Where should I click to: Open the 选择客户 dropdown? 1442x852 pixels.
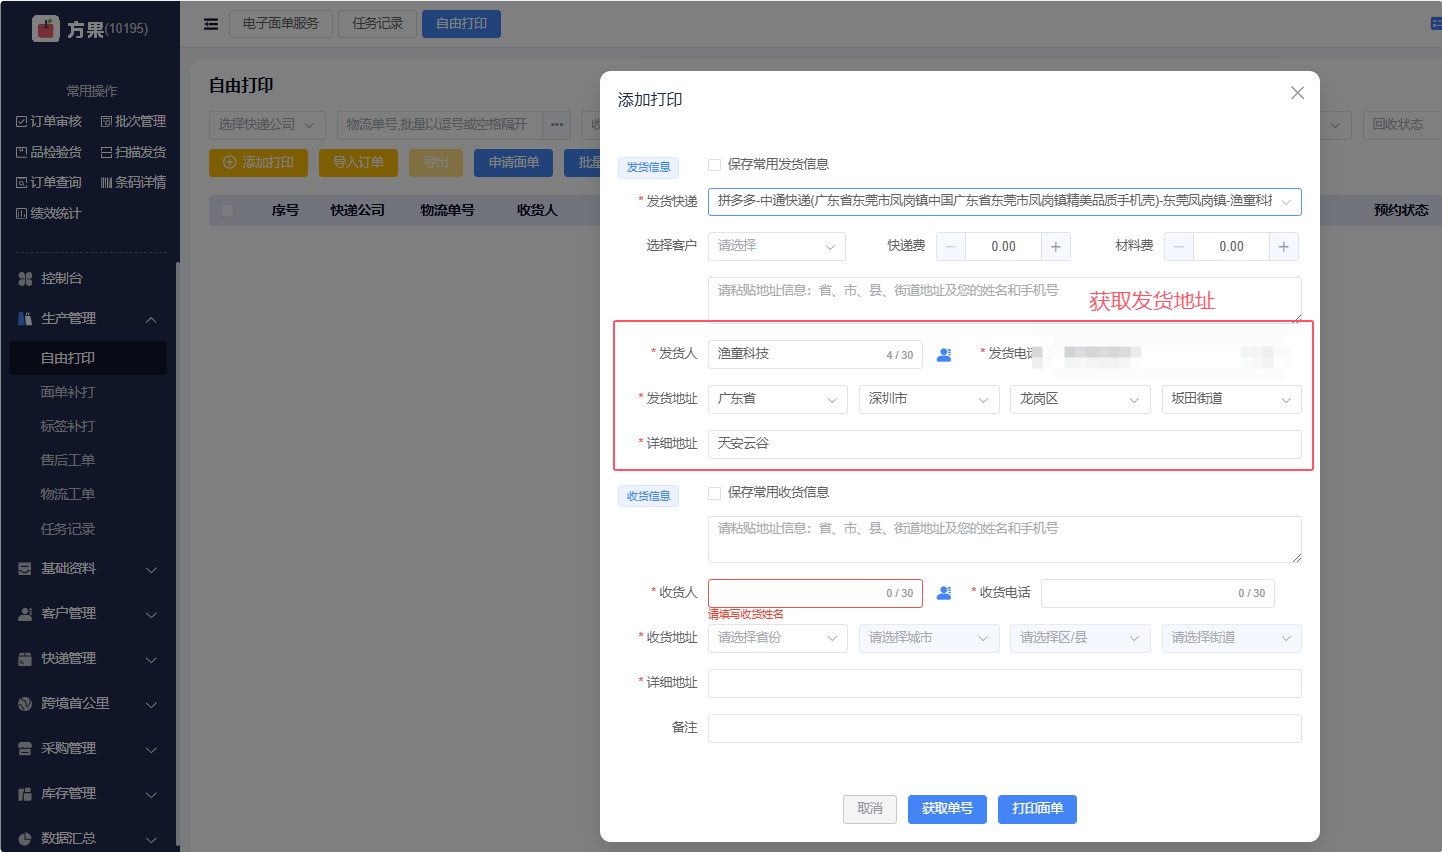(776, 246)
